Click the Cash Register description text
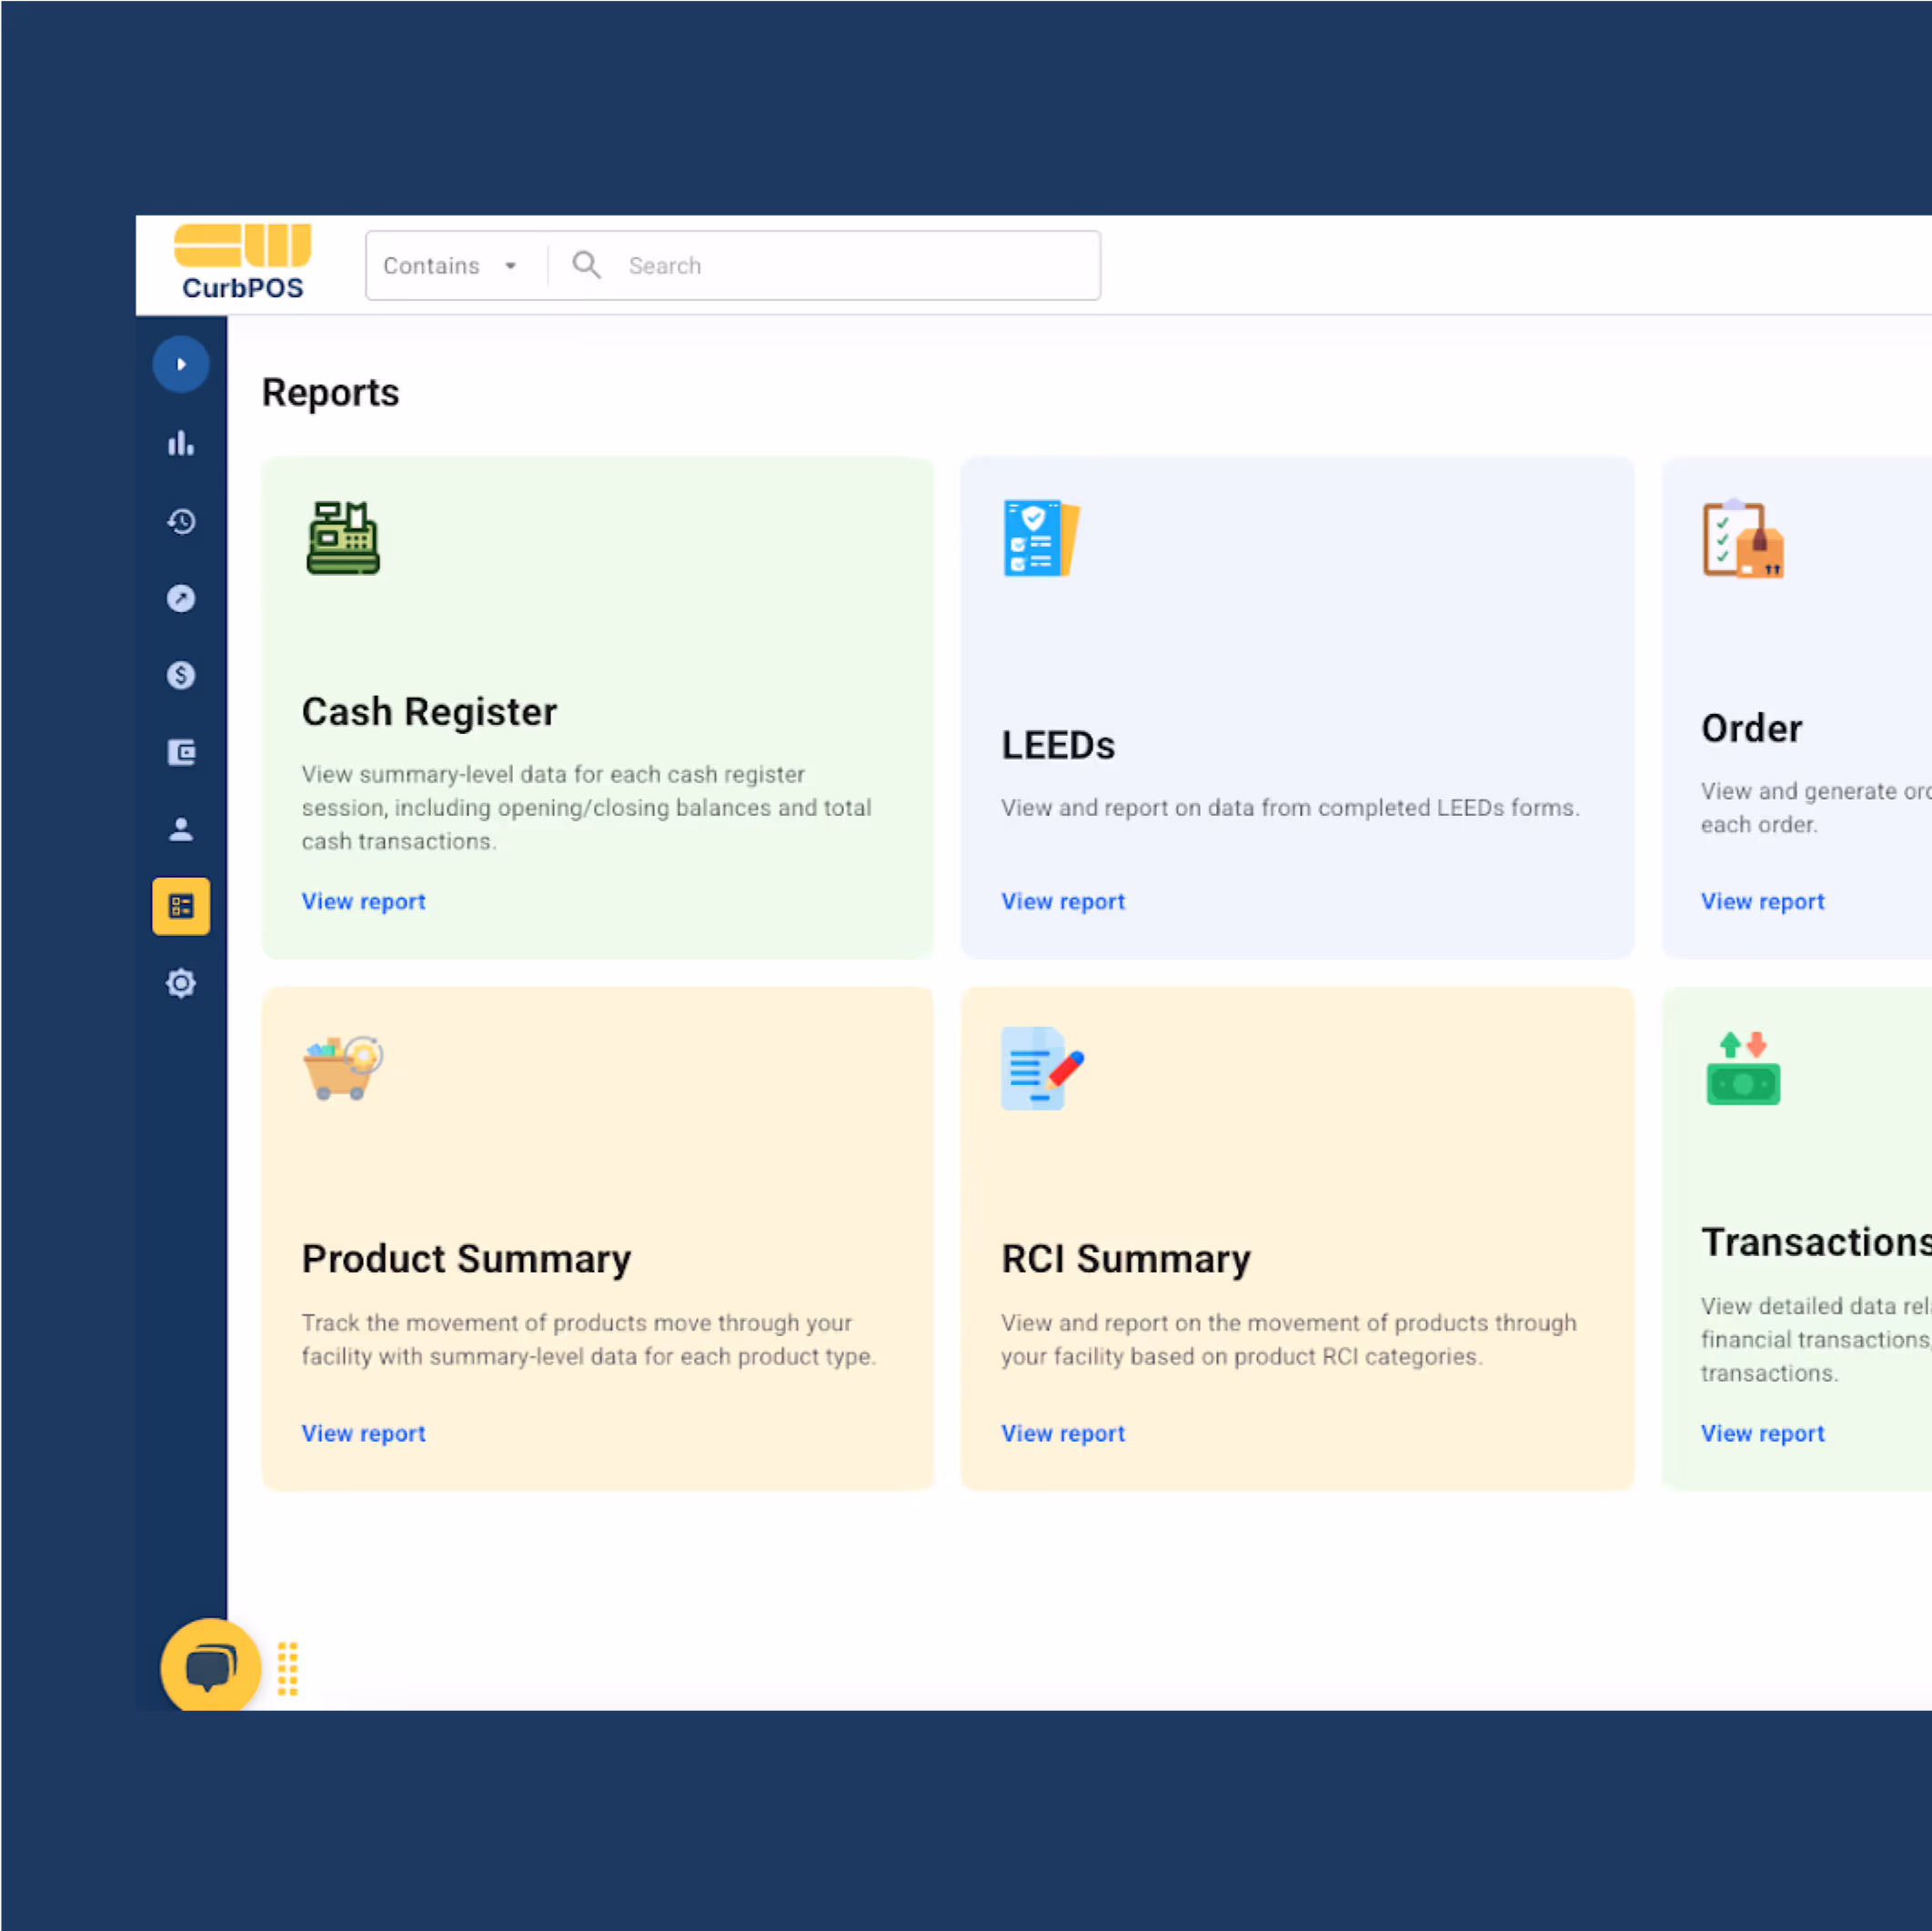Screen dimensions: 1932x1931 pyautogui.click(x=587, y=808)
